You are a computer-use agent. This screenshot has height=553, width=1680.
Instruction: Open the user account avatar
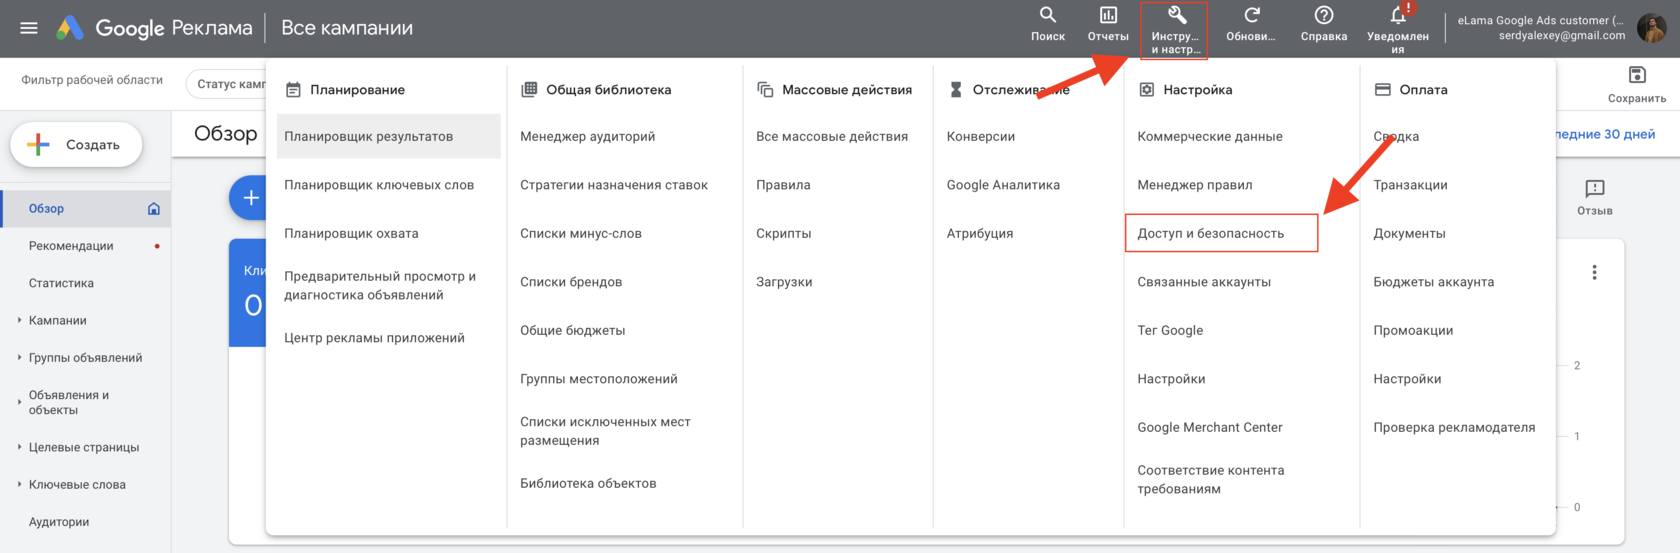(x=1651, y=28)
